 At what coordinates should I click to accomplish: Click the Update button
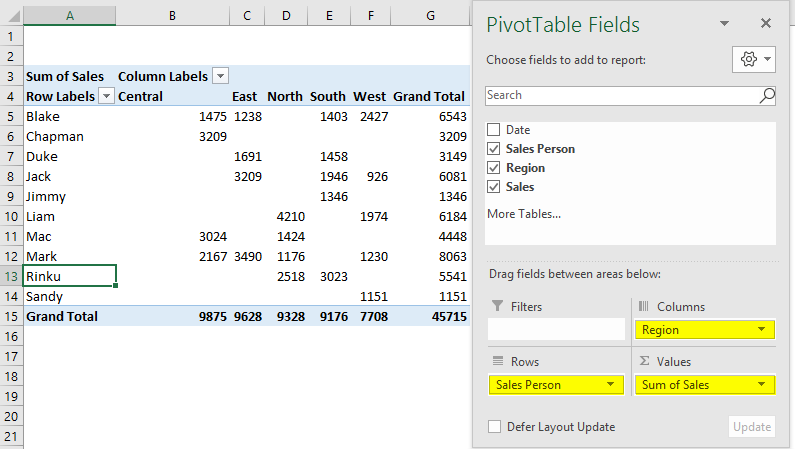coord(752,427)
